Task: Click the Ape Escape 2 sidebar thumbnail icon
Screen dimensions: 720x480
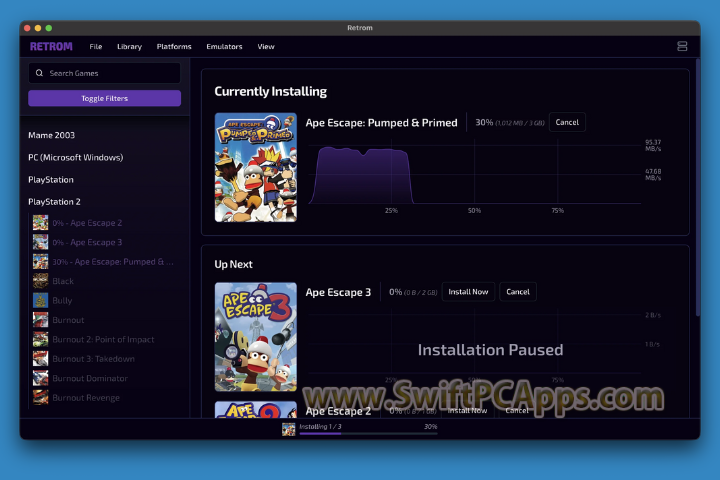Action: click(40, 223)
